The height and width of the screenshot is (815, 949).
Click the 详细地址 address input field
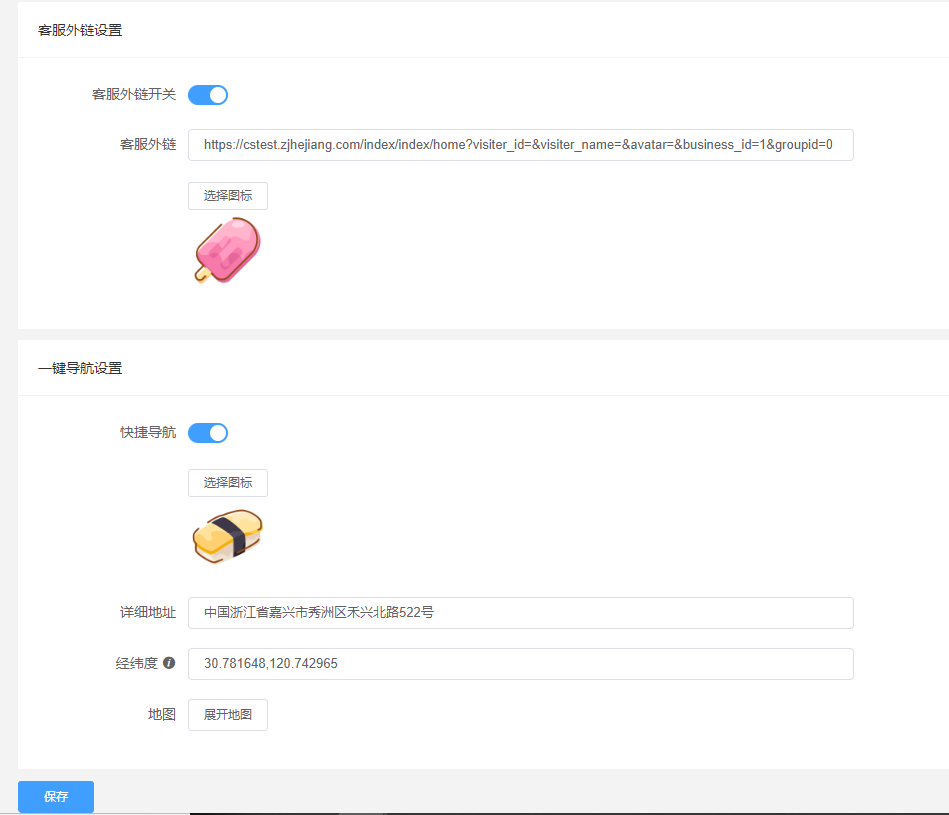(x=520, y=613)
